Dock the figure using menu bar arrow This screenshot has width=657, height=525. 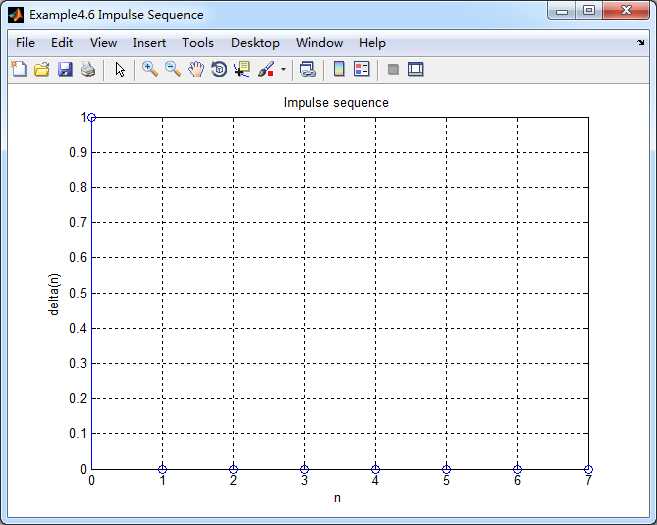[x=641, y=43]
